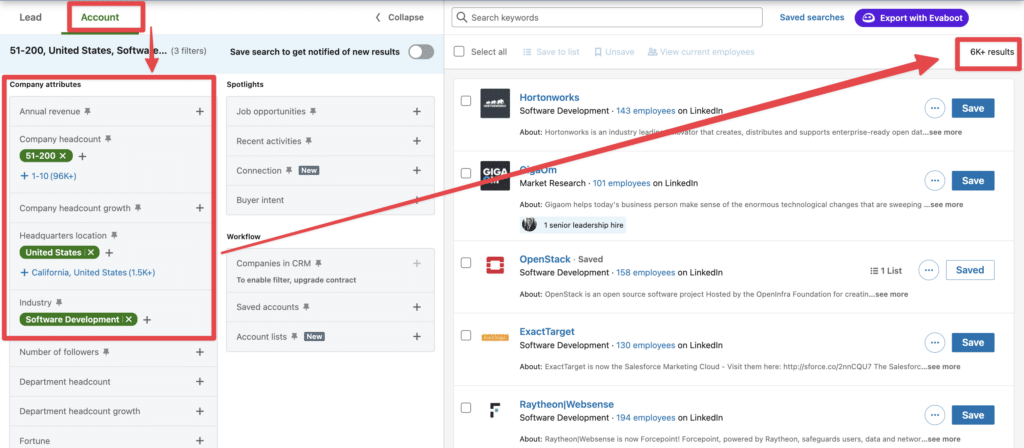View Hortonworks 143 employees
The height and width of the screenshot is (448, 1024).
click(645, 111)
